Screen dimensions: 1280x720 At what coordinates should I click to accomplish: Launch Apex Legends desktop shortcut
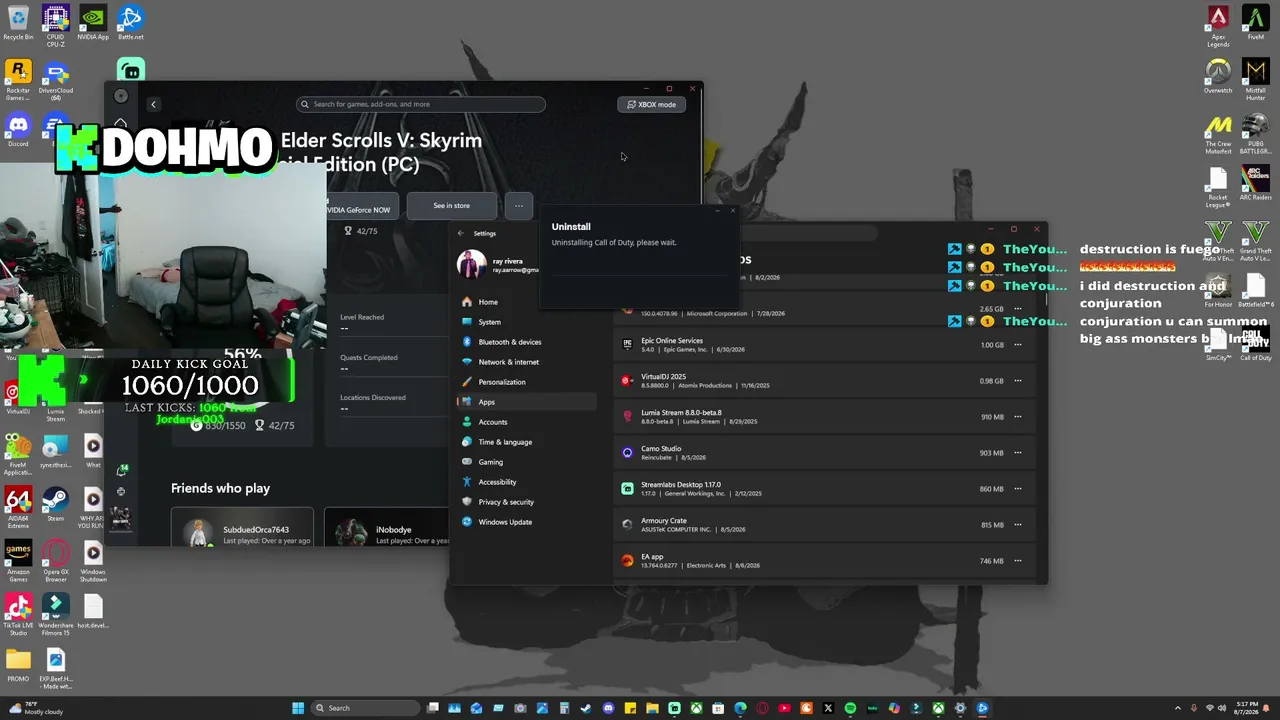point(1218,27)
